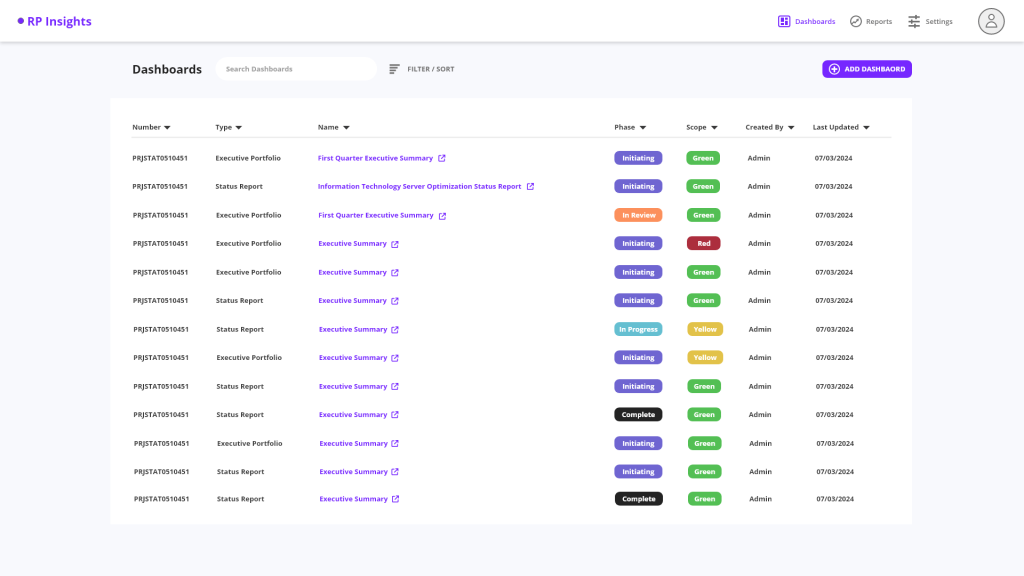Screen dimensions: 1024x576
Task: Open the Created By column dropdown
Action: pyautogui.click(x=791, y=128)
